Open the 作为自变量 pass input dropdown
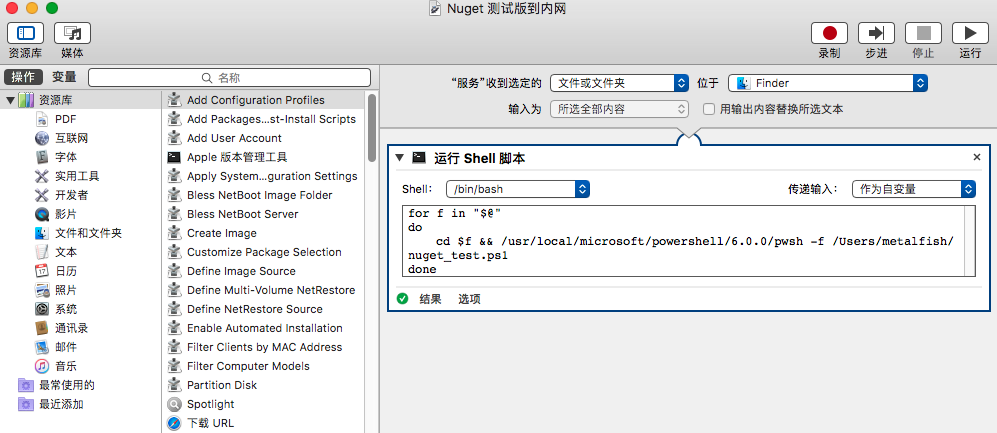The image size is (997, 433). coord(914,189)
